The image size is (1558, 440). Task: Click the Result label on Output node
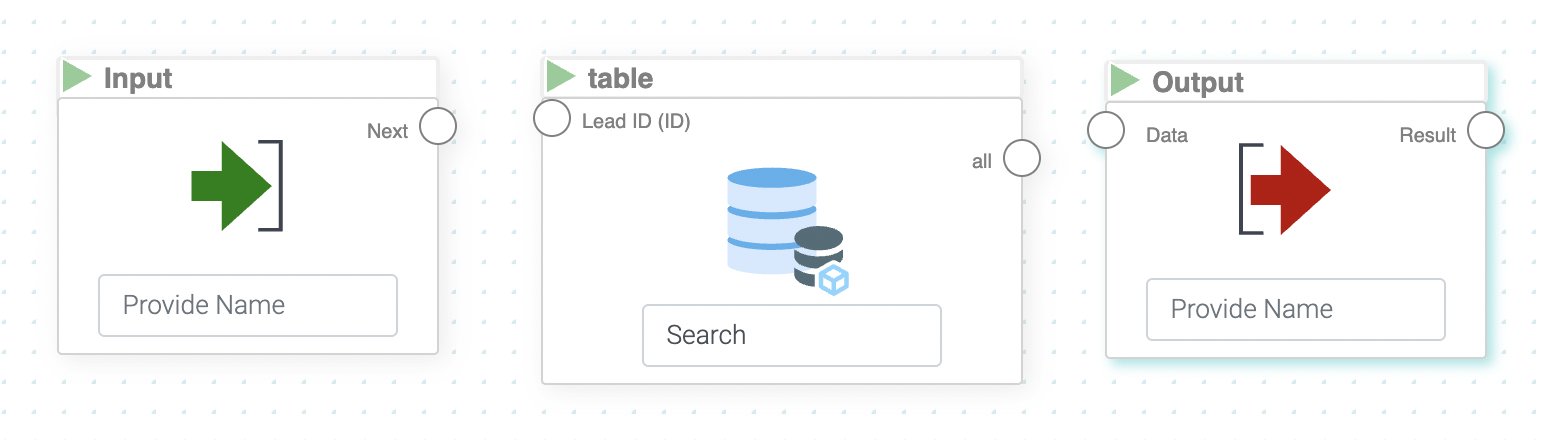click(1427, 135)
